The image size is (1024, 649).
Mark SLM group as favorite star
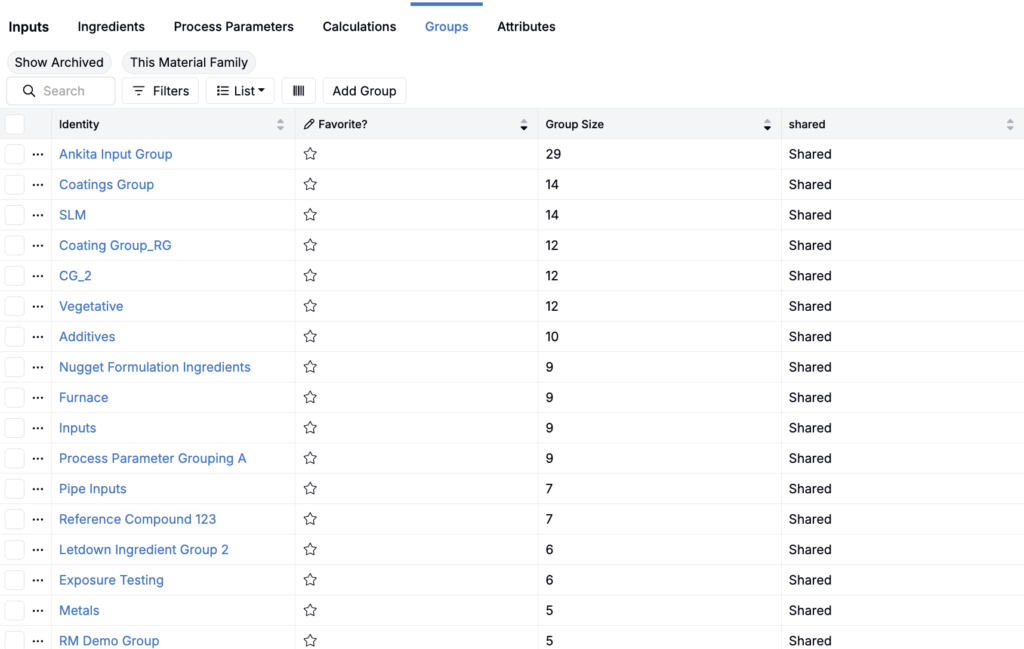click(x=310, y=215)
